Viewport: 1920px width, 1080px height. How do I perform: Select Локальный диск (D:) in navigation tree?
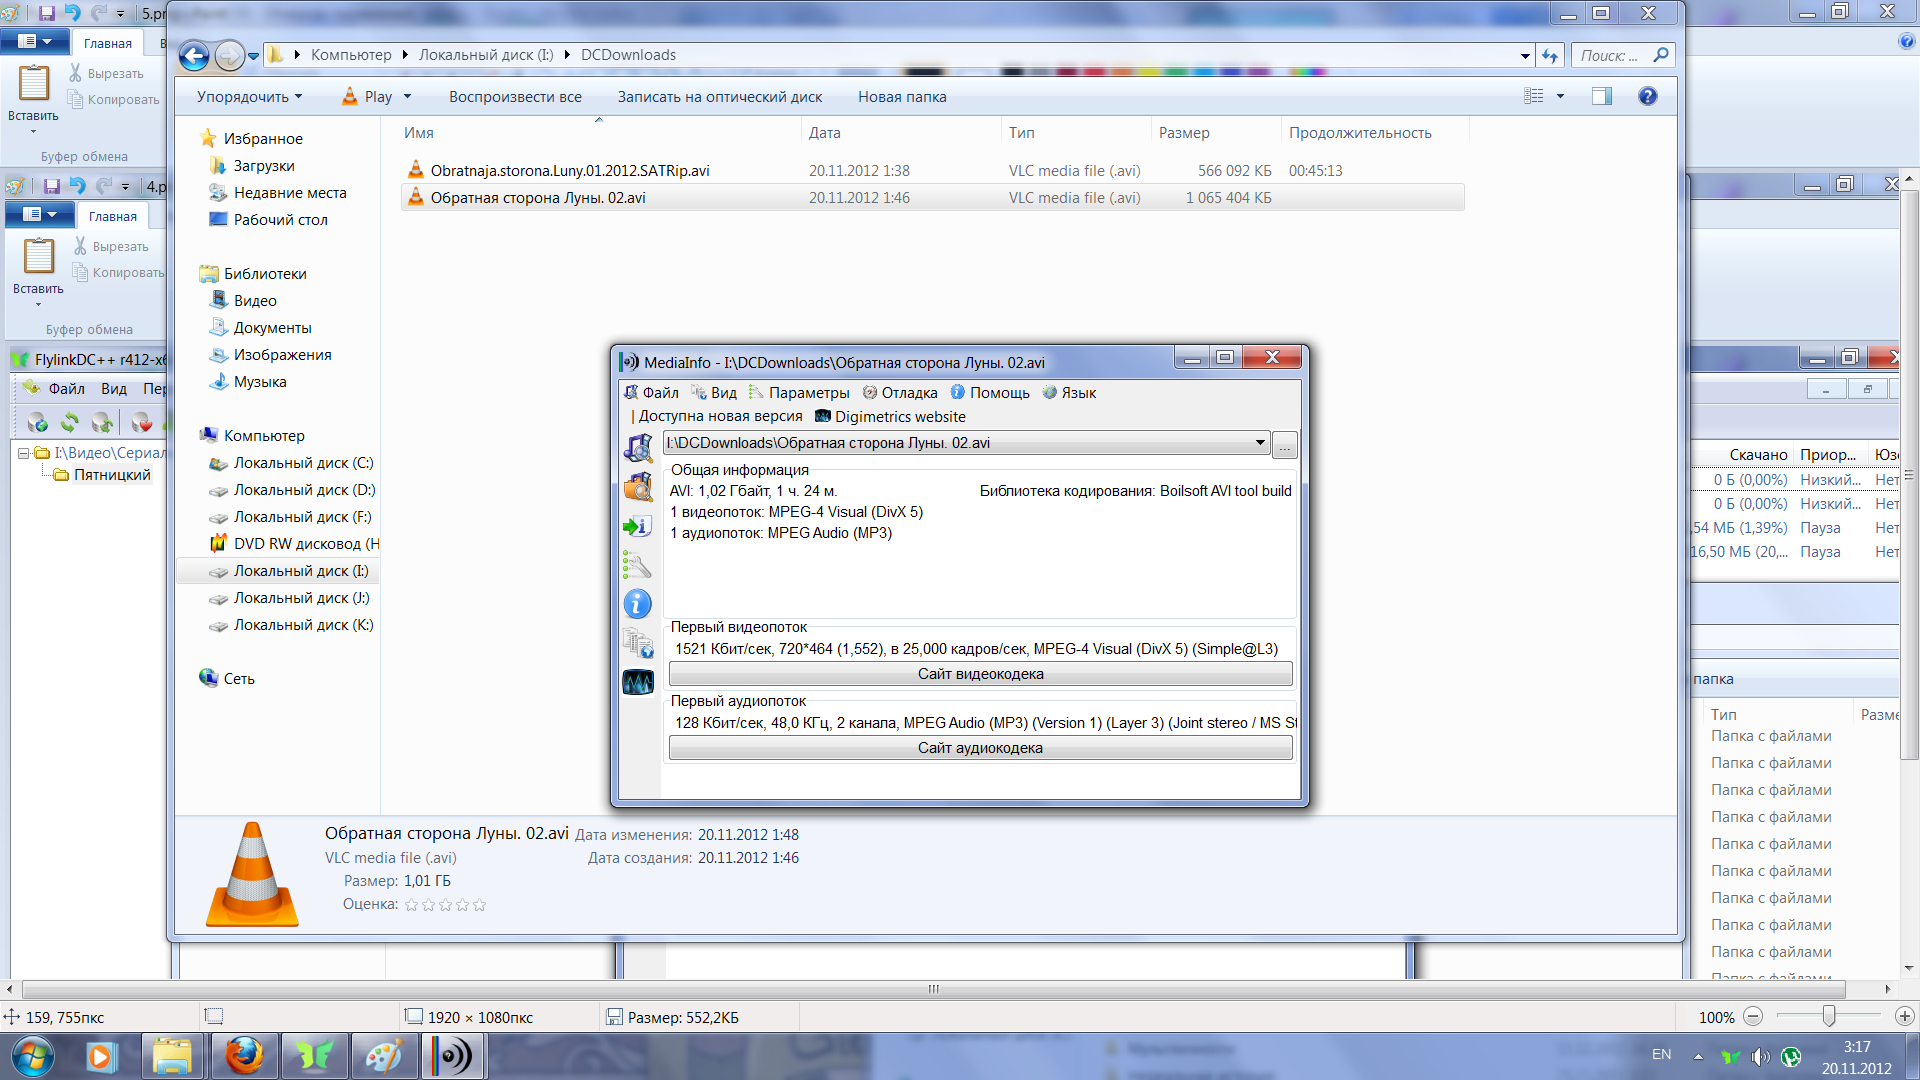click(304, 490)
